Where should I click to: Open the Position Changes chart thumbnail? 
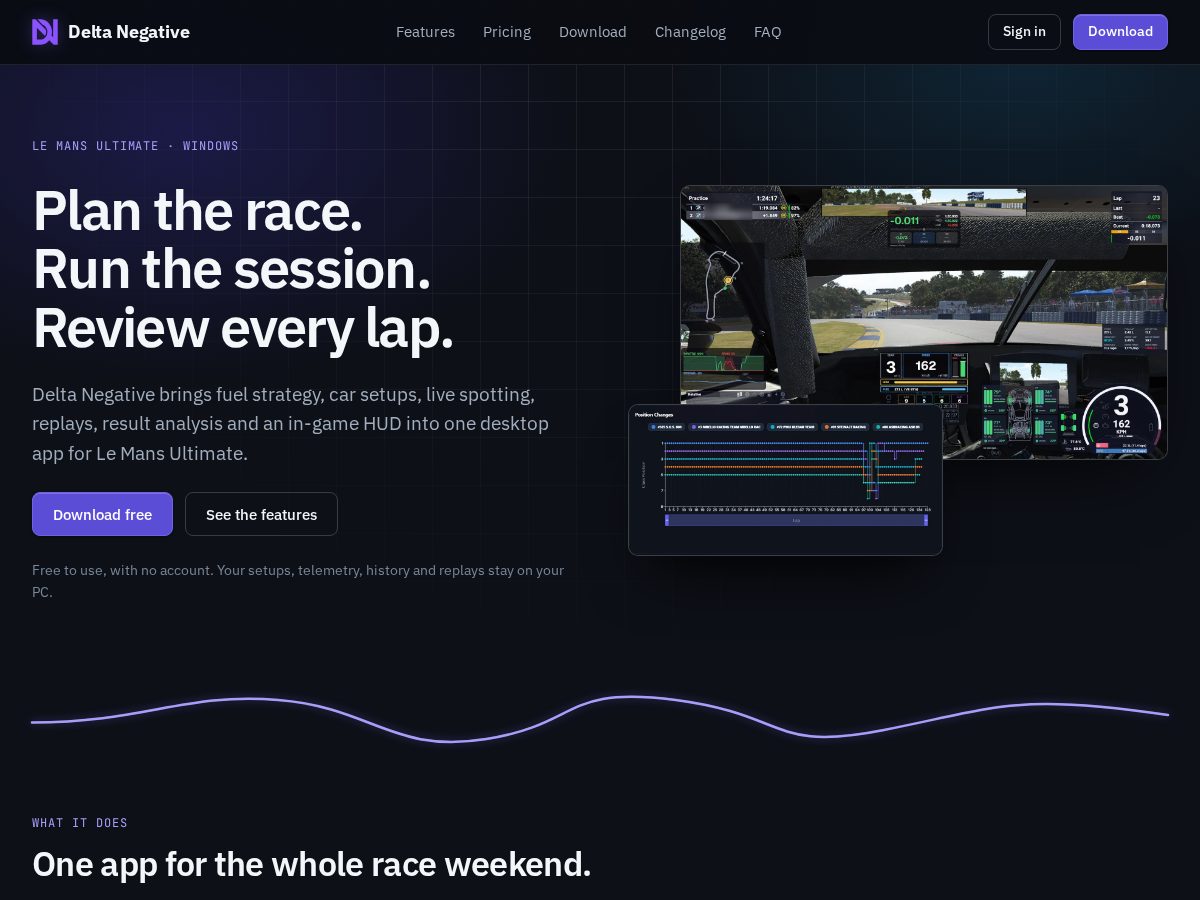tap(785, 480)
